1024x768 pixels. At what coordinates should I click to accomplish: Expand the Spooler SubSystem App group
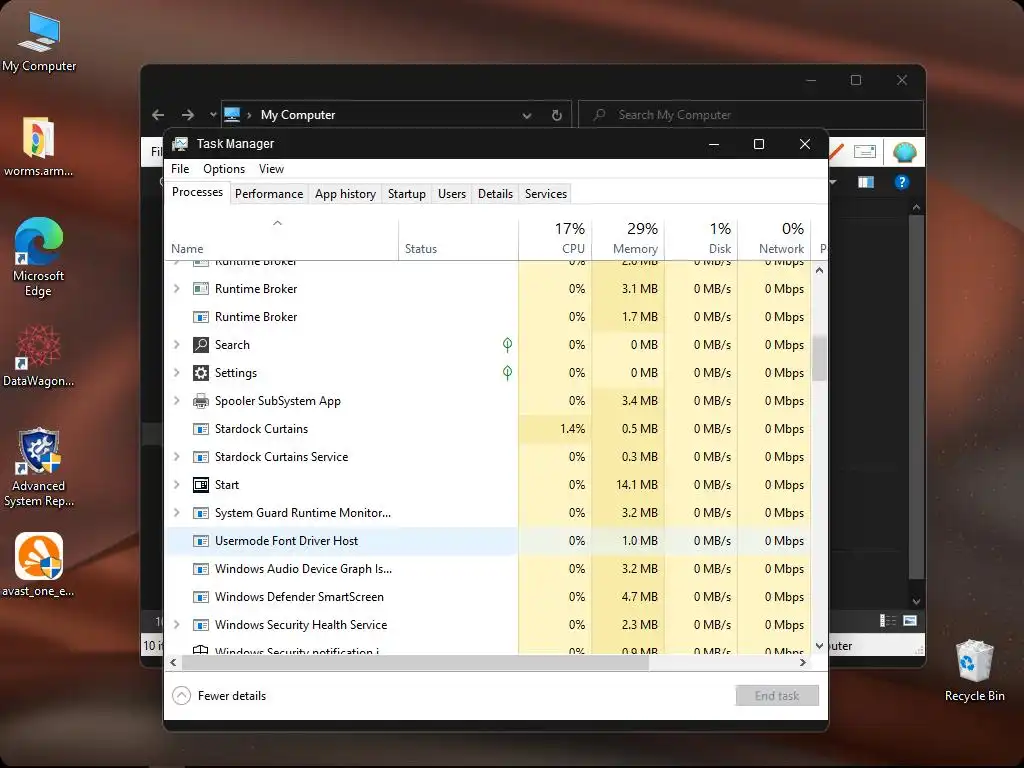tap(176, 400)
